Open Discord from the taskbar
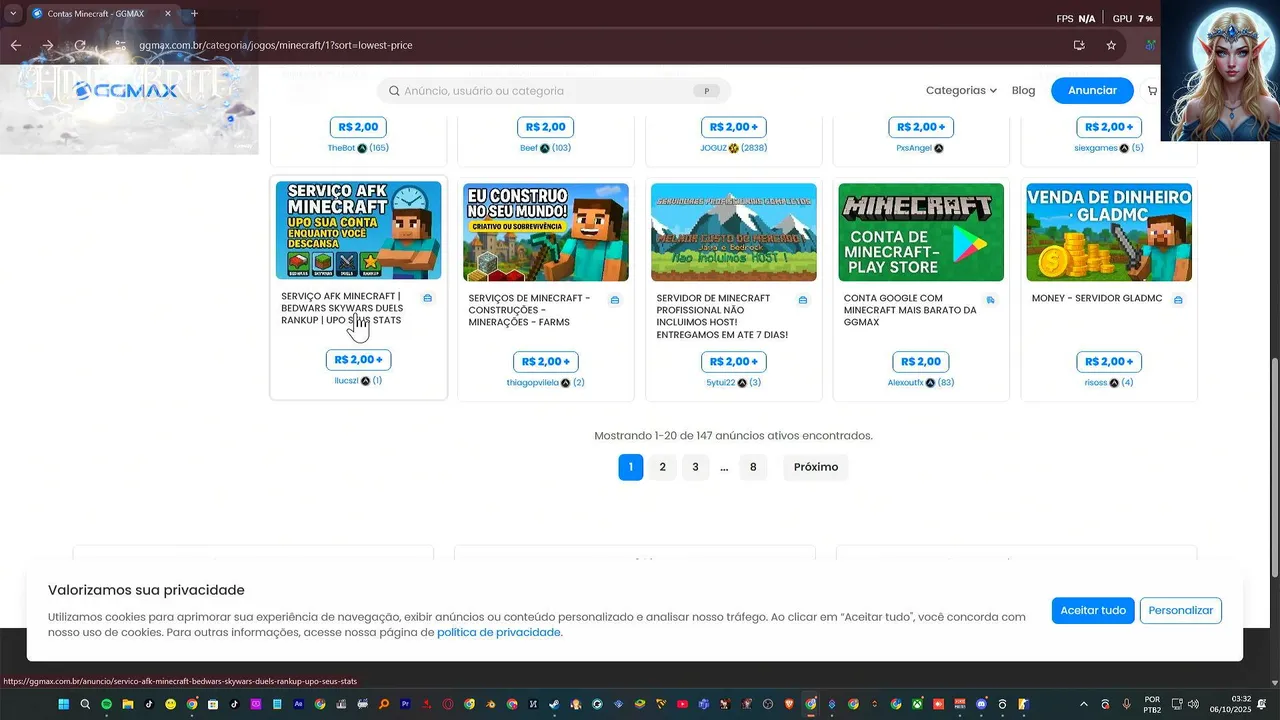The image size is (1280, 720). pyautogui.click(x=981, y=704)
